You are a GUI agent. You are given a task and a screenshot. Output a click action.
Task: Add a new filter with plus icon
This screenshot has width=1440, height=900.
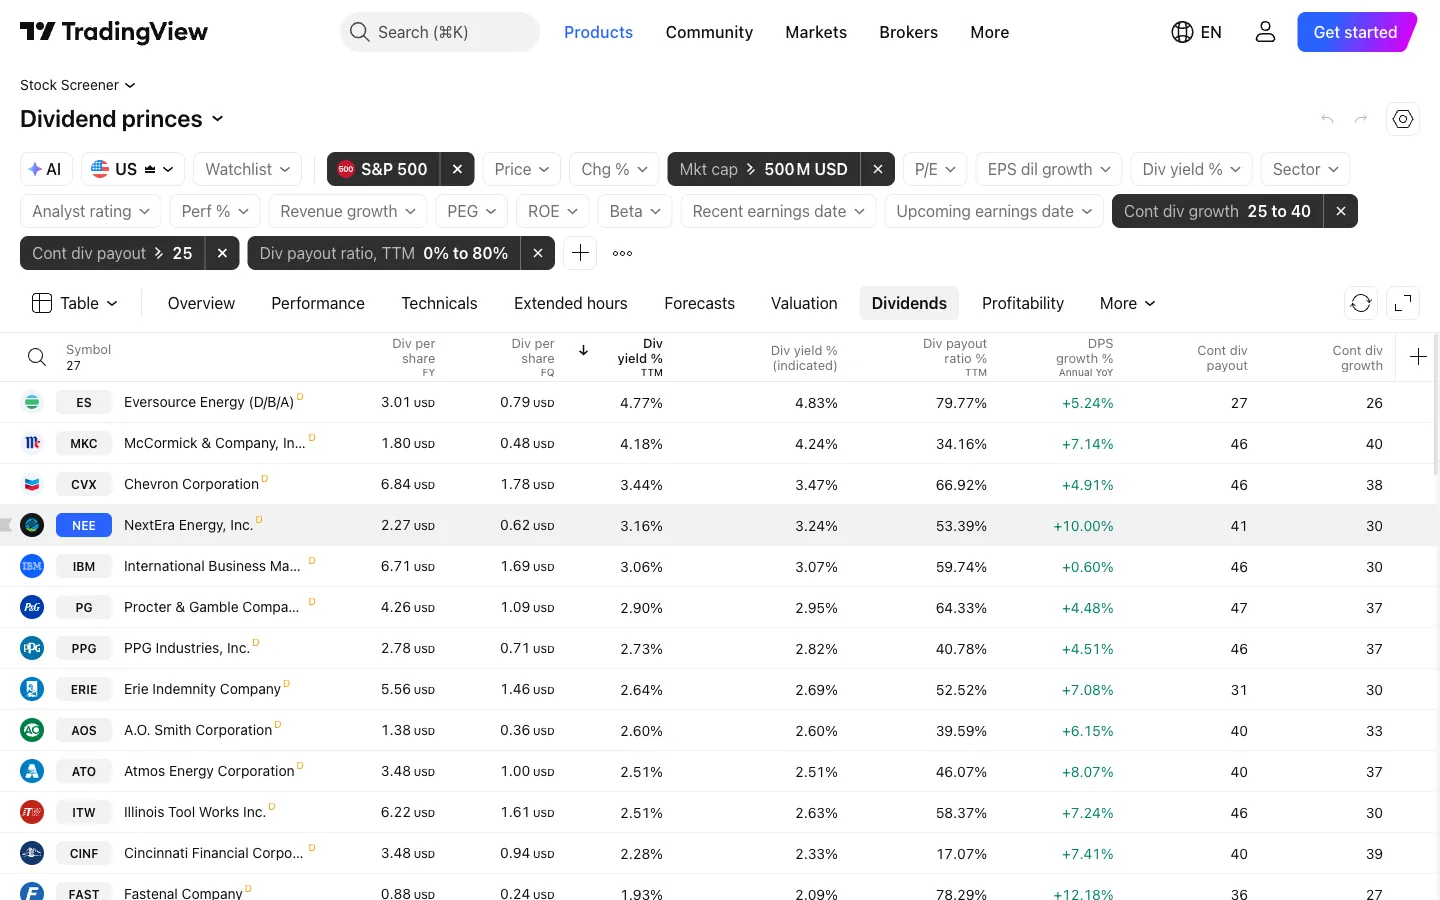[580, 253]
